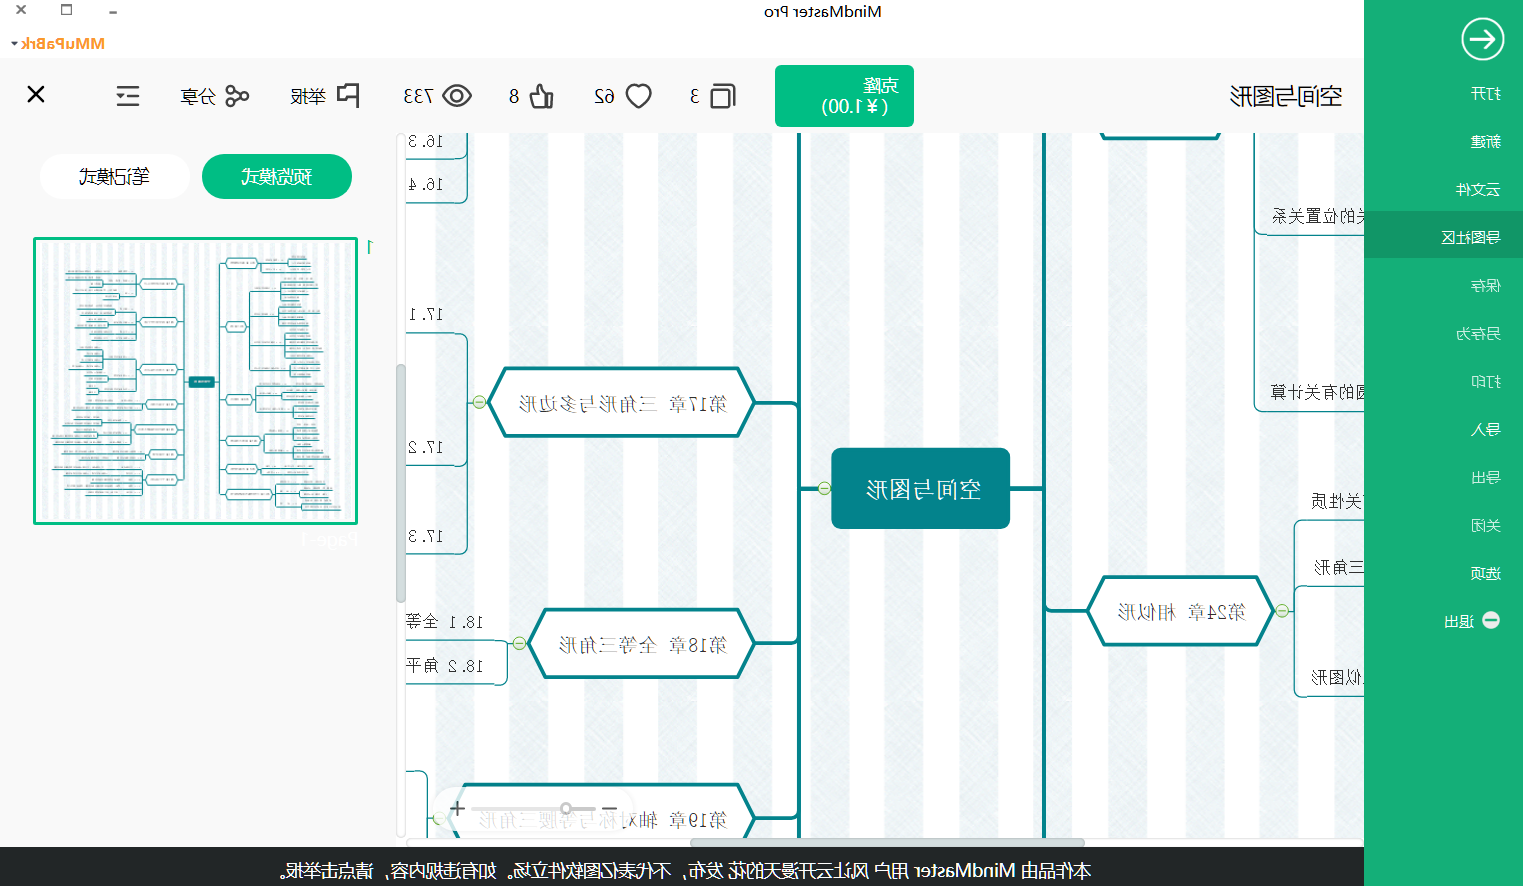
Task: Select the central node 空间与图形
Action: [x=920, y=488]
